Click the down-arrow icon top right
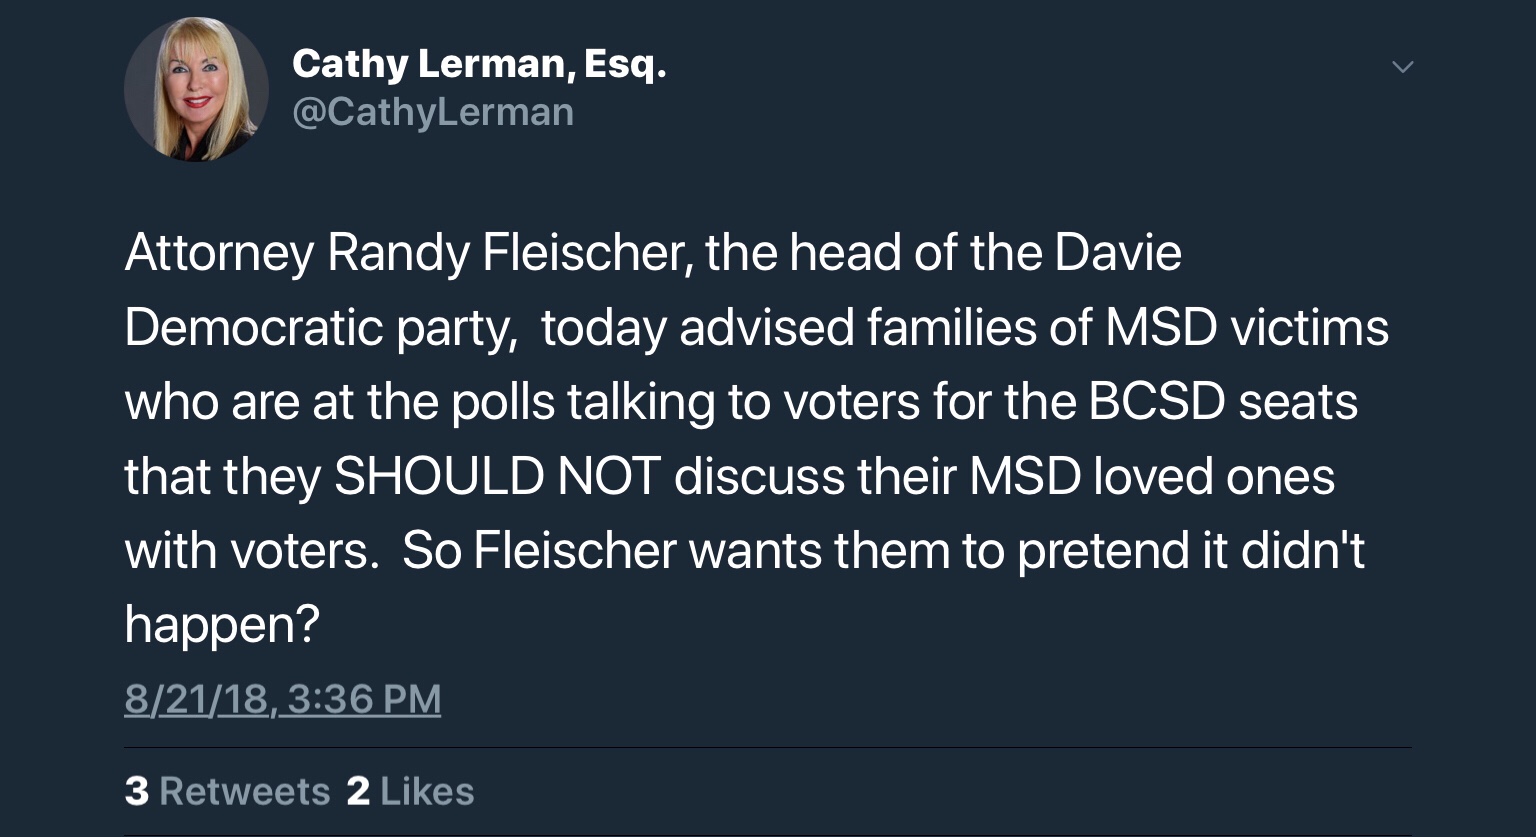Screen dimensions: 1536x837 pos(1403,67)
